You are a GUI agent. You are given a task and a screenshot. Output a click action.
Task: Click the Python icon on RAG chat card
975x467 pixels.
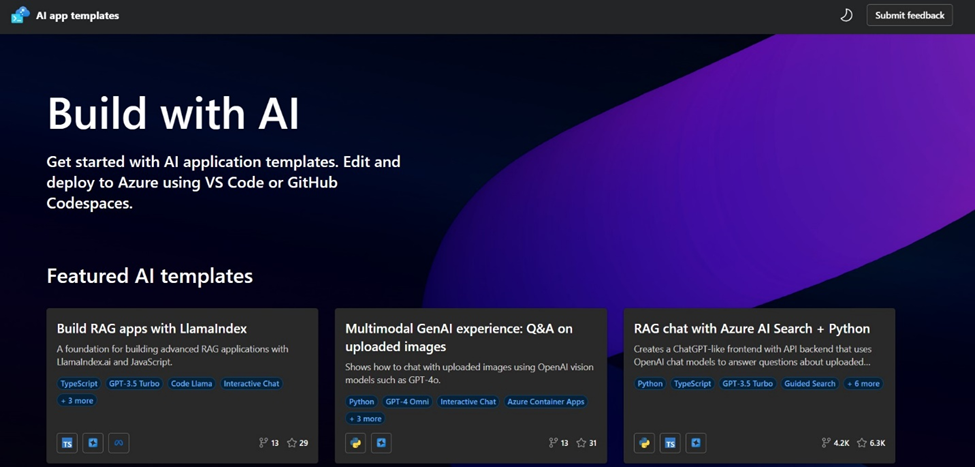coord(644,443)
